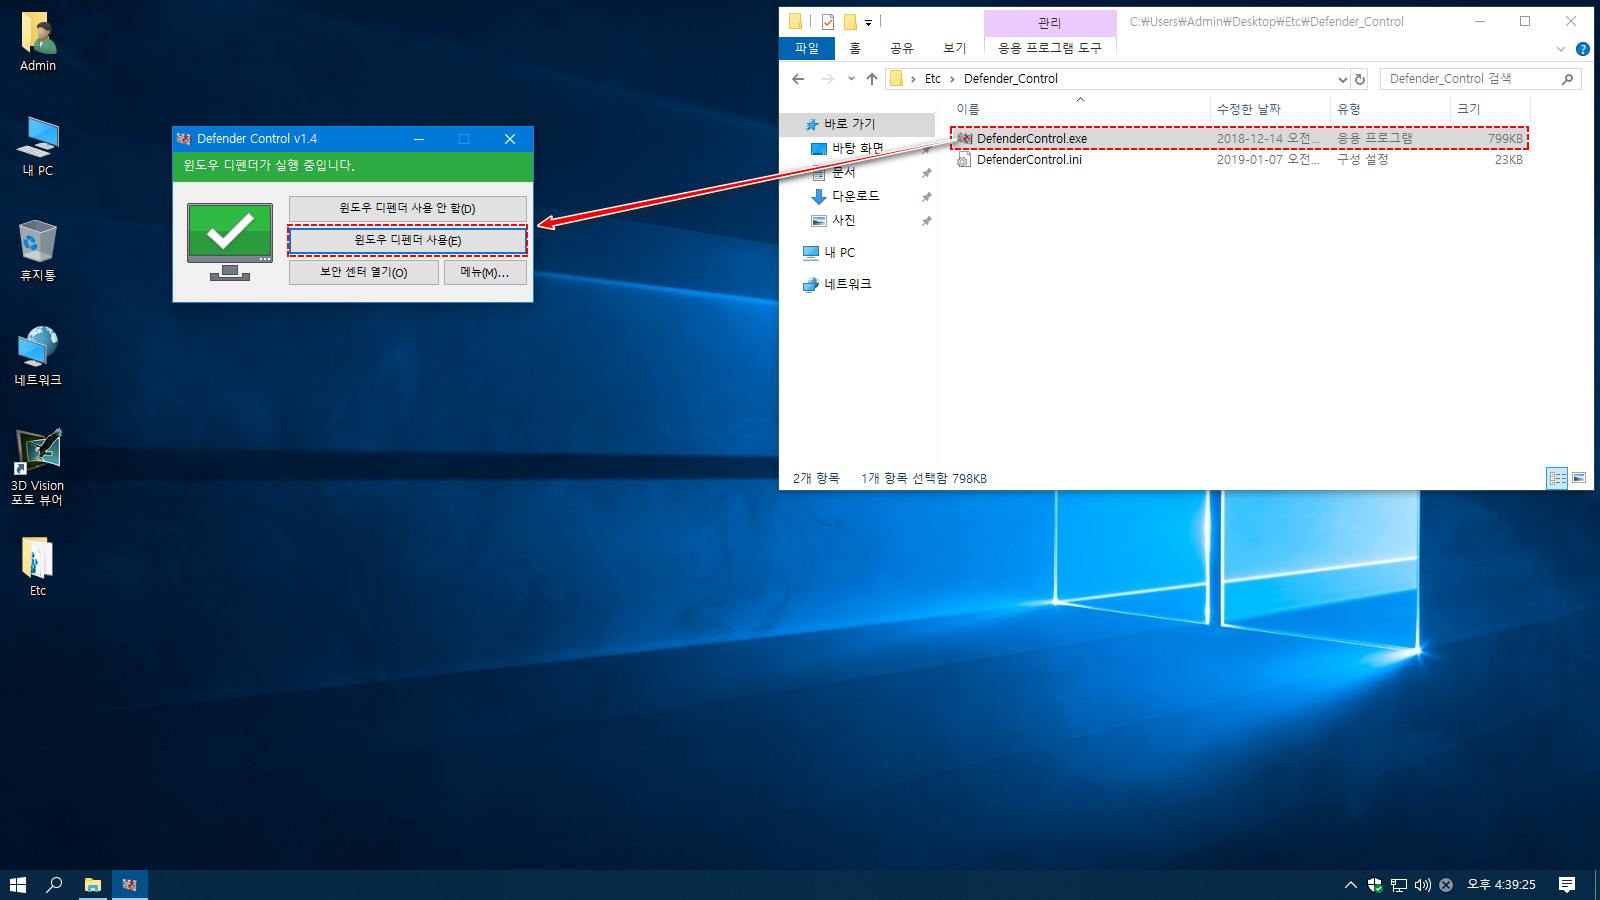Click the Defender Control title bar app icon
This screenshot has width=1600, height=900.
tap(184, 139)
